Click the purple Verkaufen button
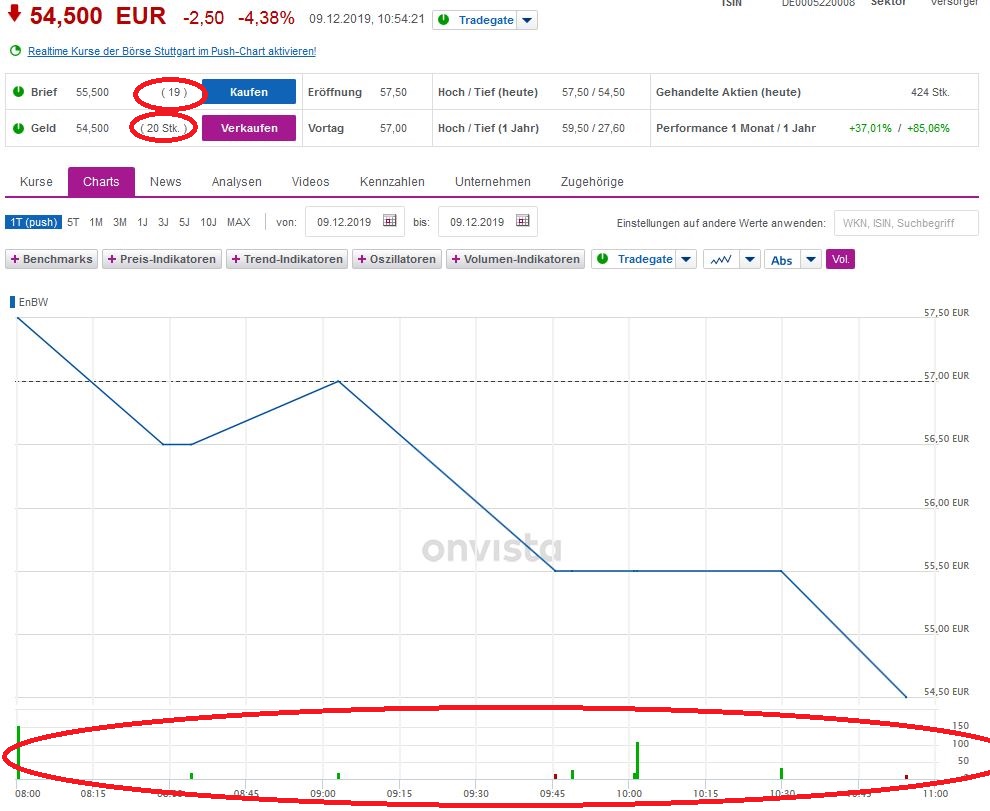 249,128
